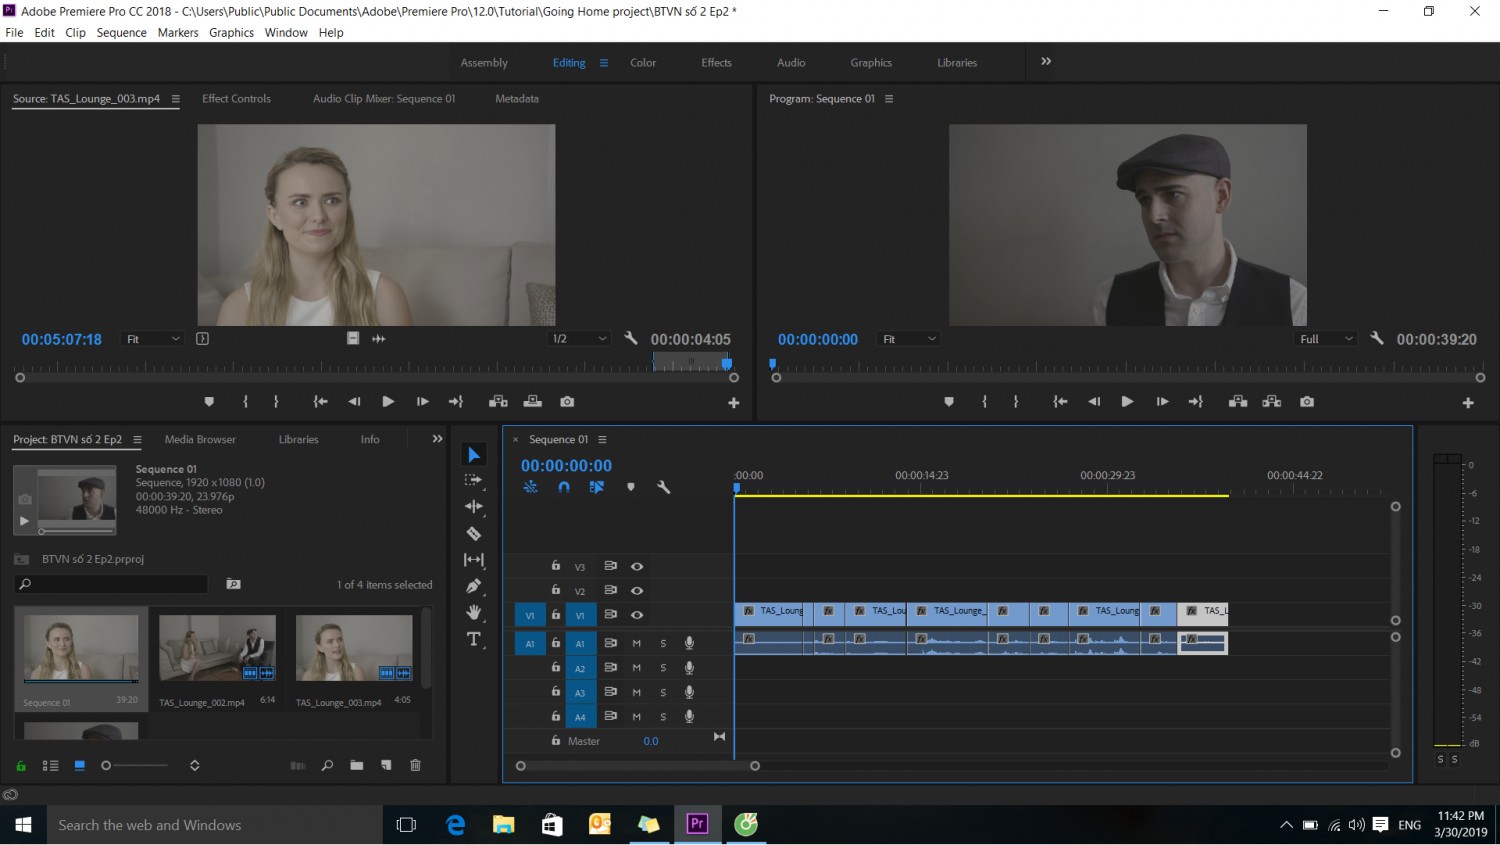The height and width of the screenshot is (845, 1500).
Task: Switch to Effect Controls tab
Action: pos(236,98)
